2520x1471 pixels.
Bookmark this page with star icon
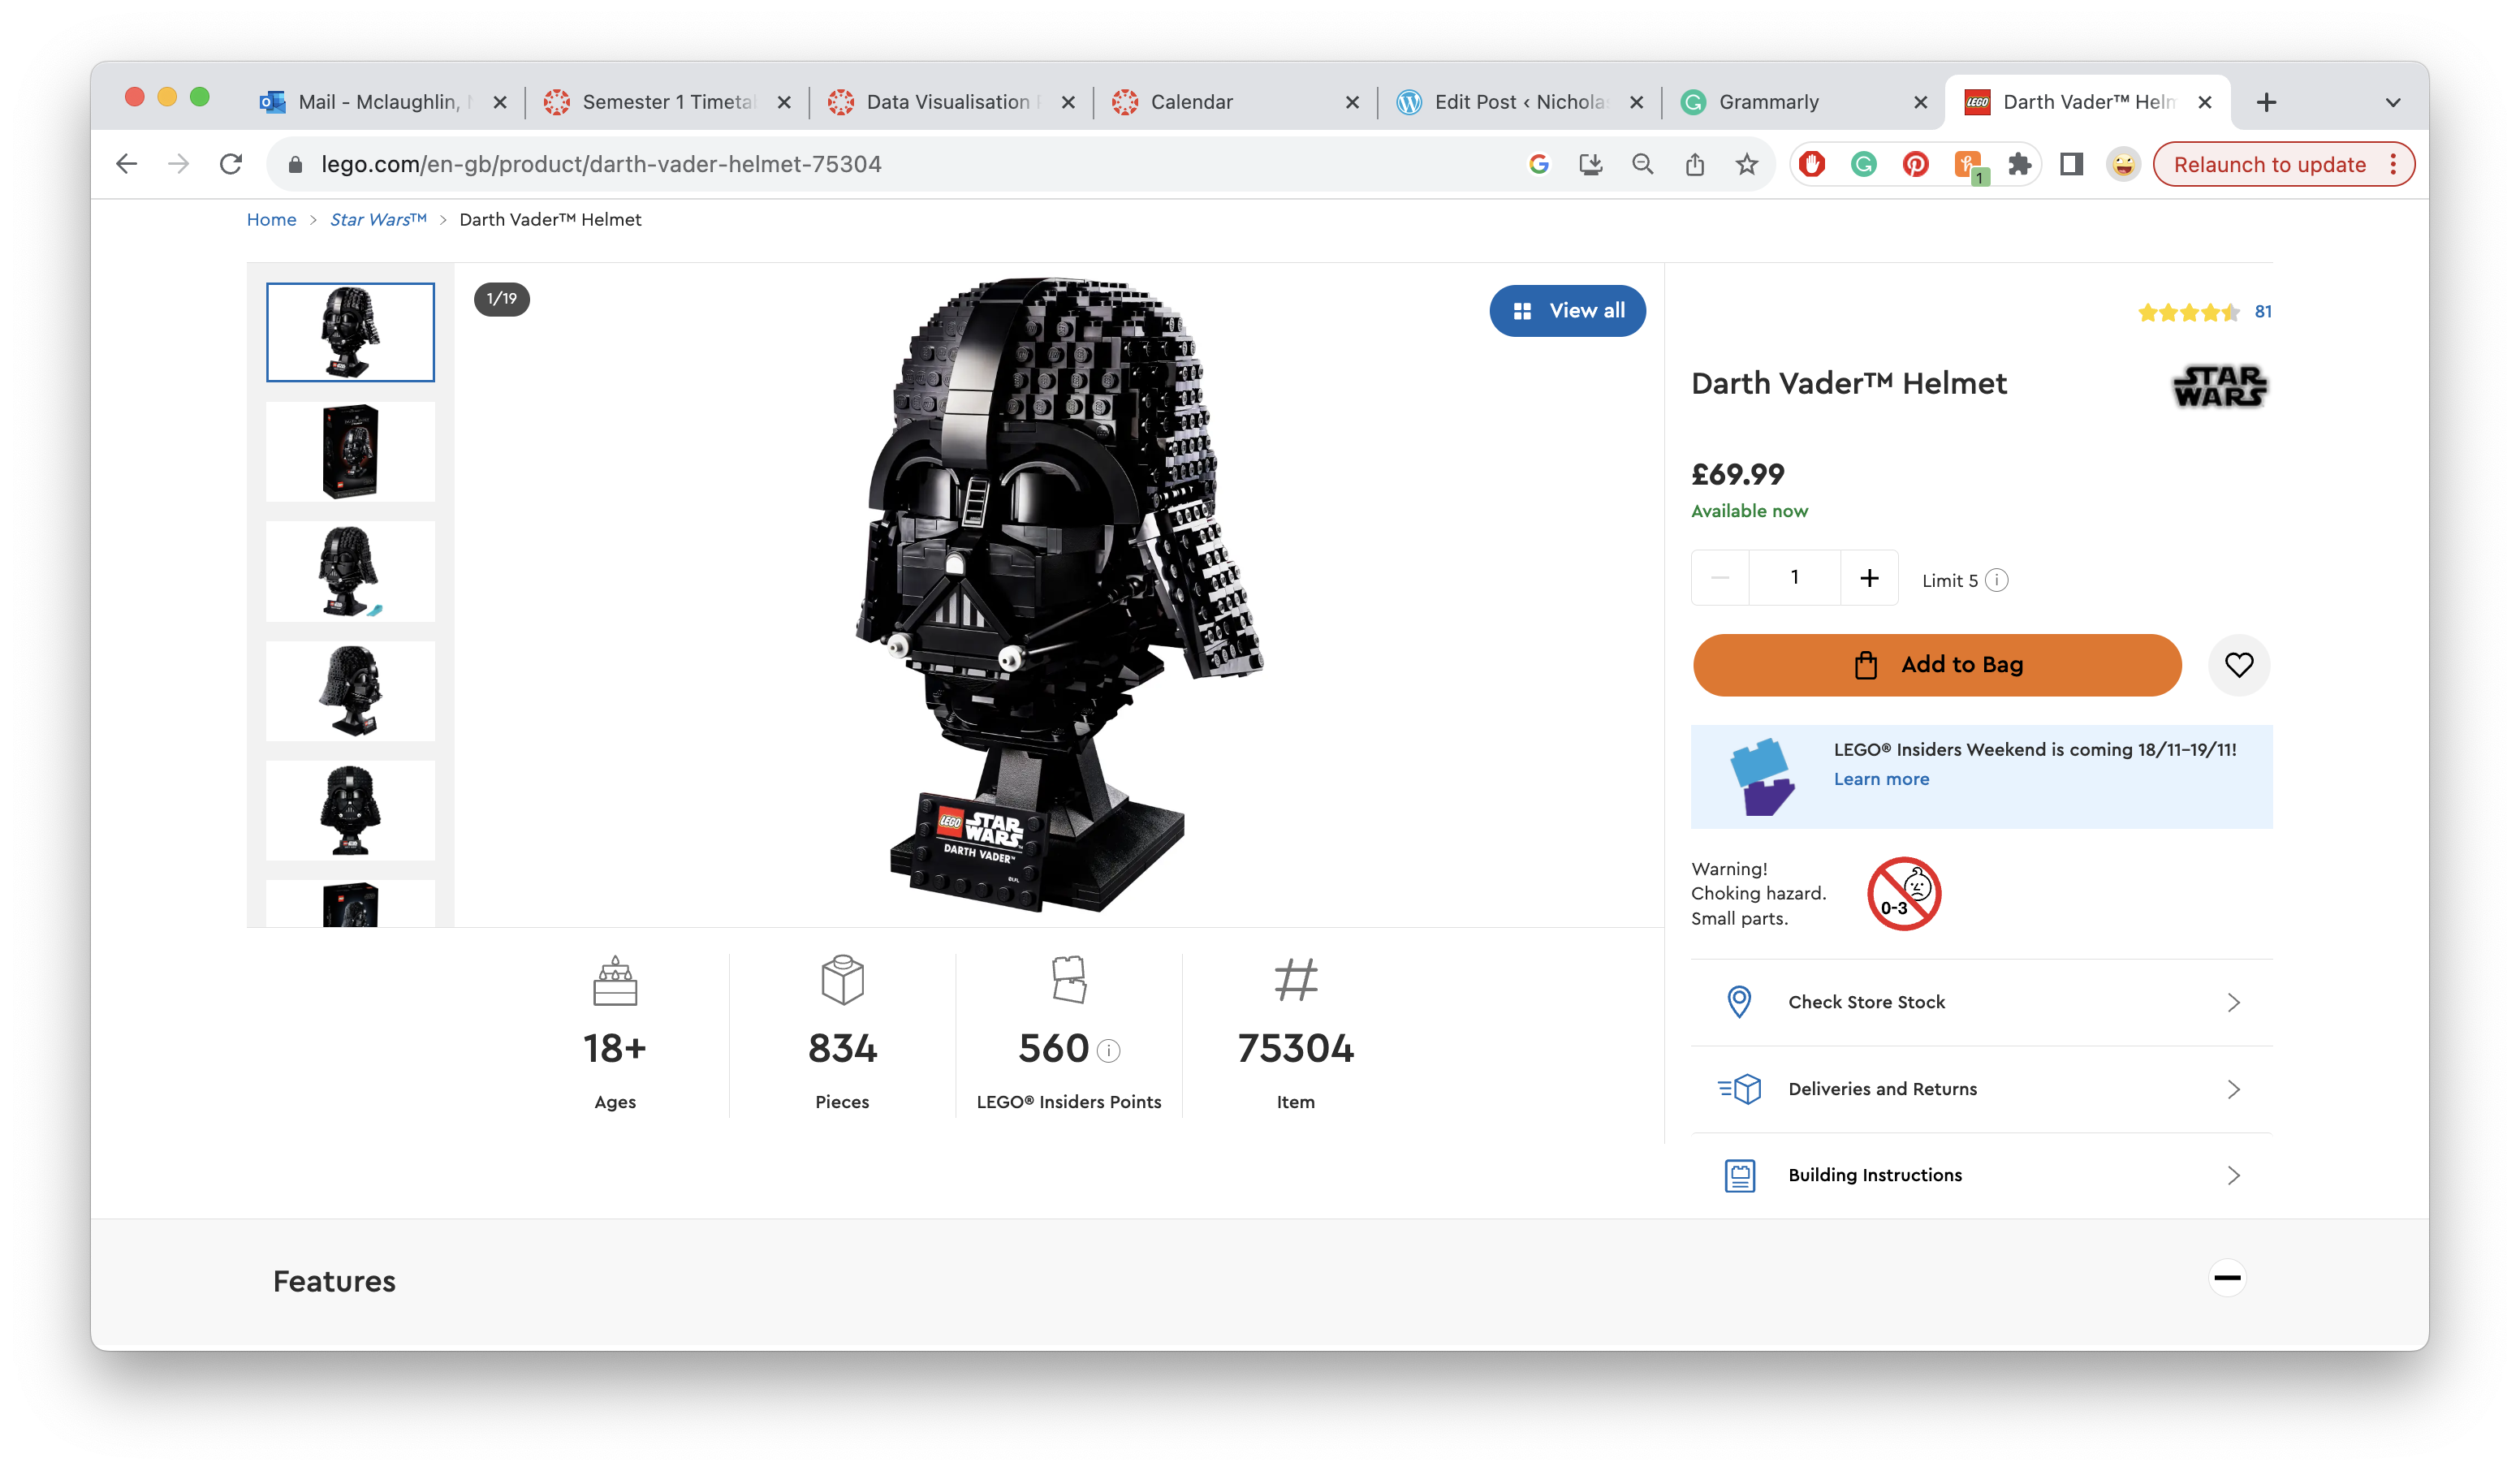pyautogui.click(x=1746, y=164)
